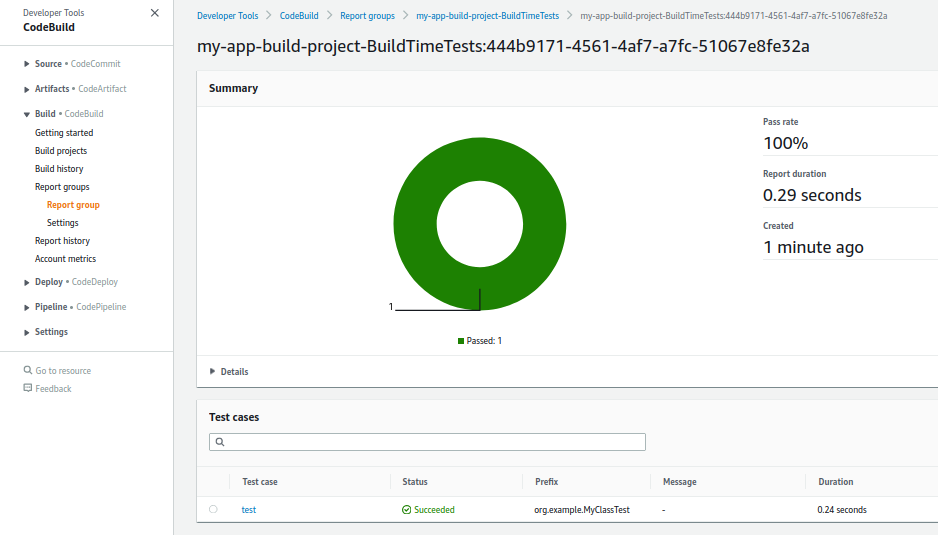This screenshot has width=938, height=535.
Task: Click the search magnifier icon in Test cases
Action: pyautogui.click(x=218, y=442)
